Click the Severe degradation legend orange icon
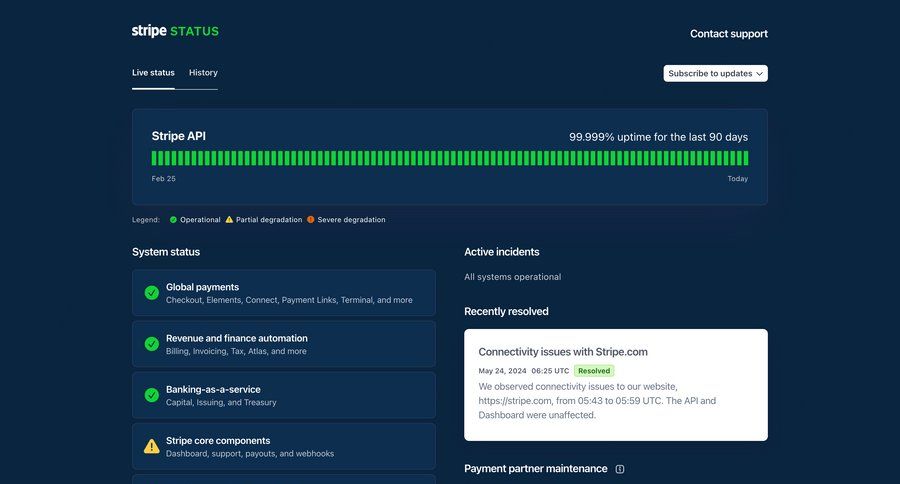Image resolution: width=900 pixels, height=484 pixels. point(311,220)
